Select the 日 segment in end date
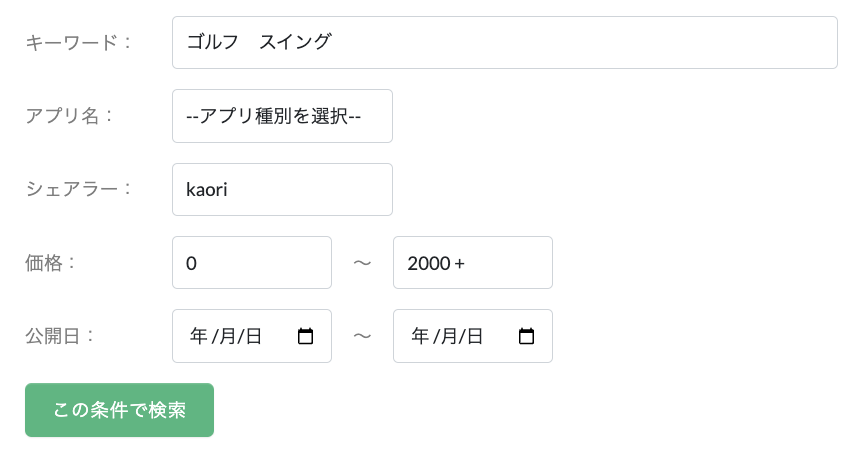The width and height of the screenshot is (858, 454). pyautogui.click(x=475, y=336)
